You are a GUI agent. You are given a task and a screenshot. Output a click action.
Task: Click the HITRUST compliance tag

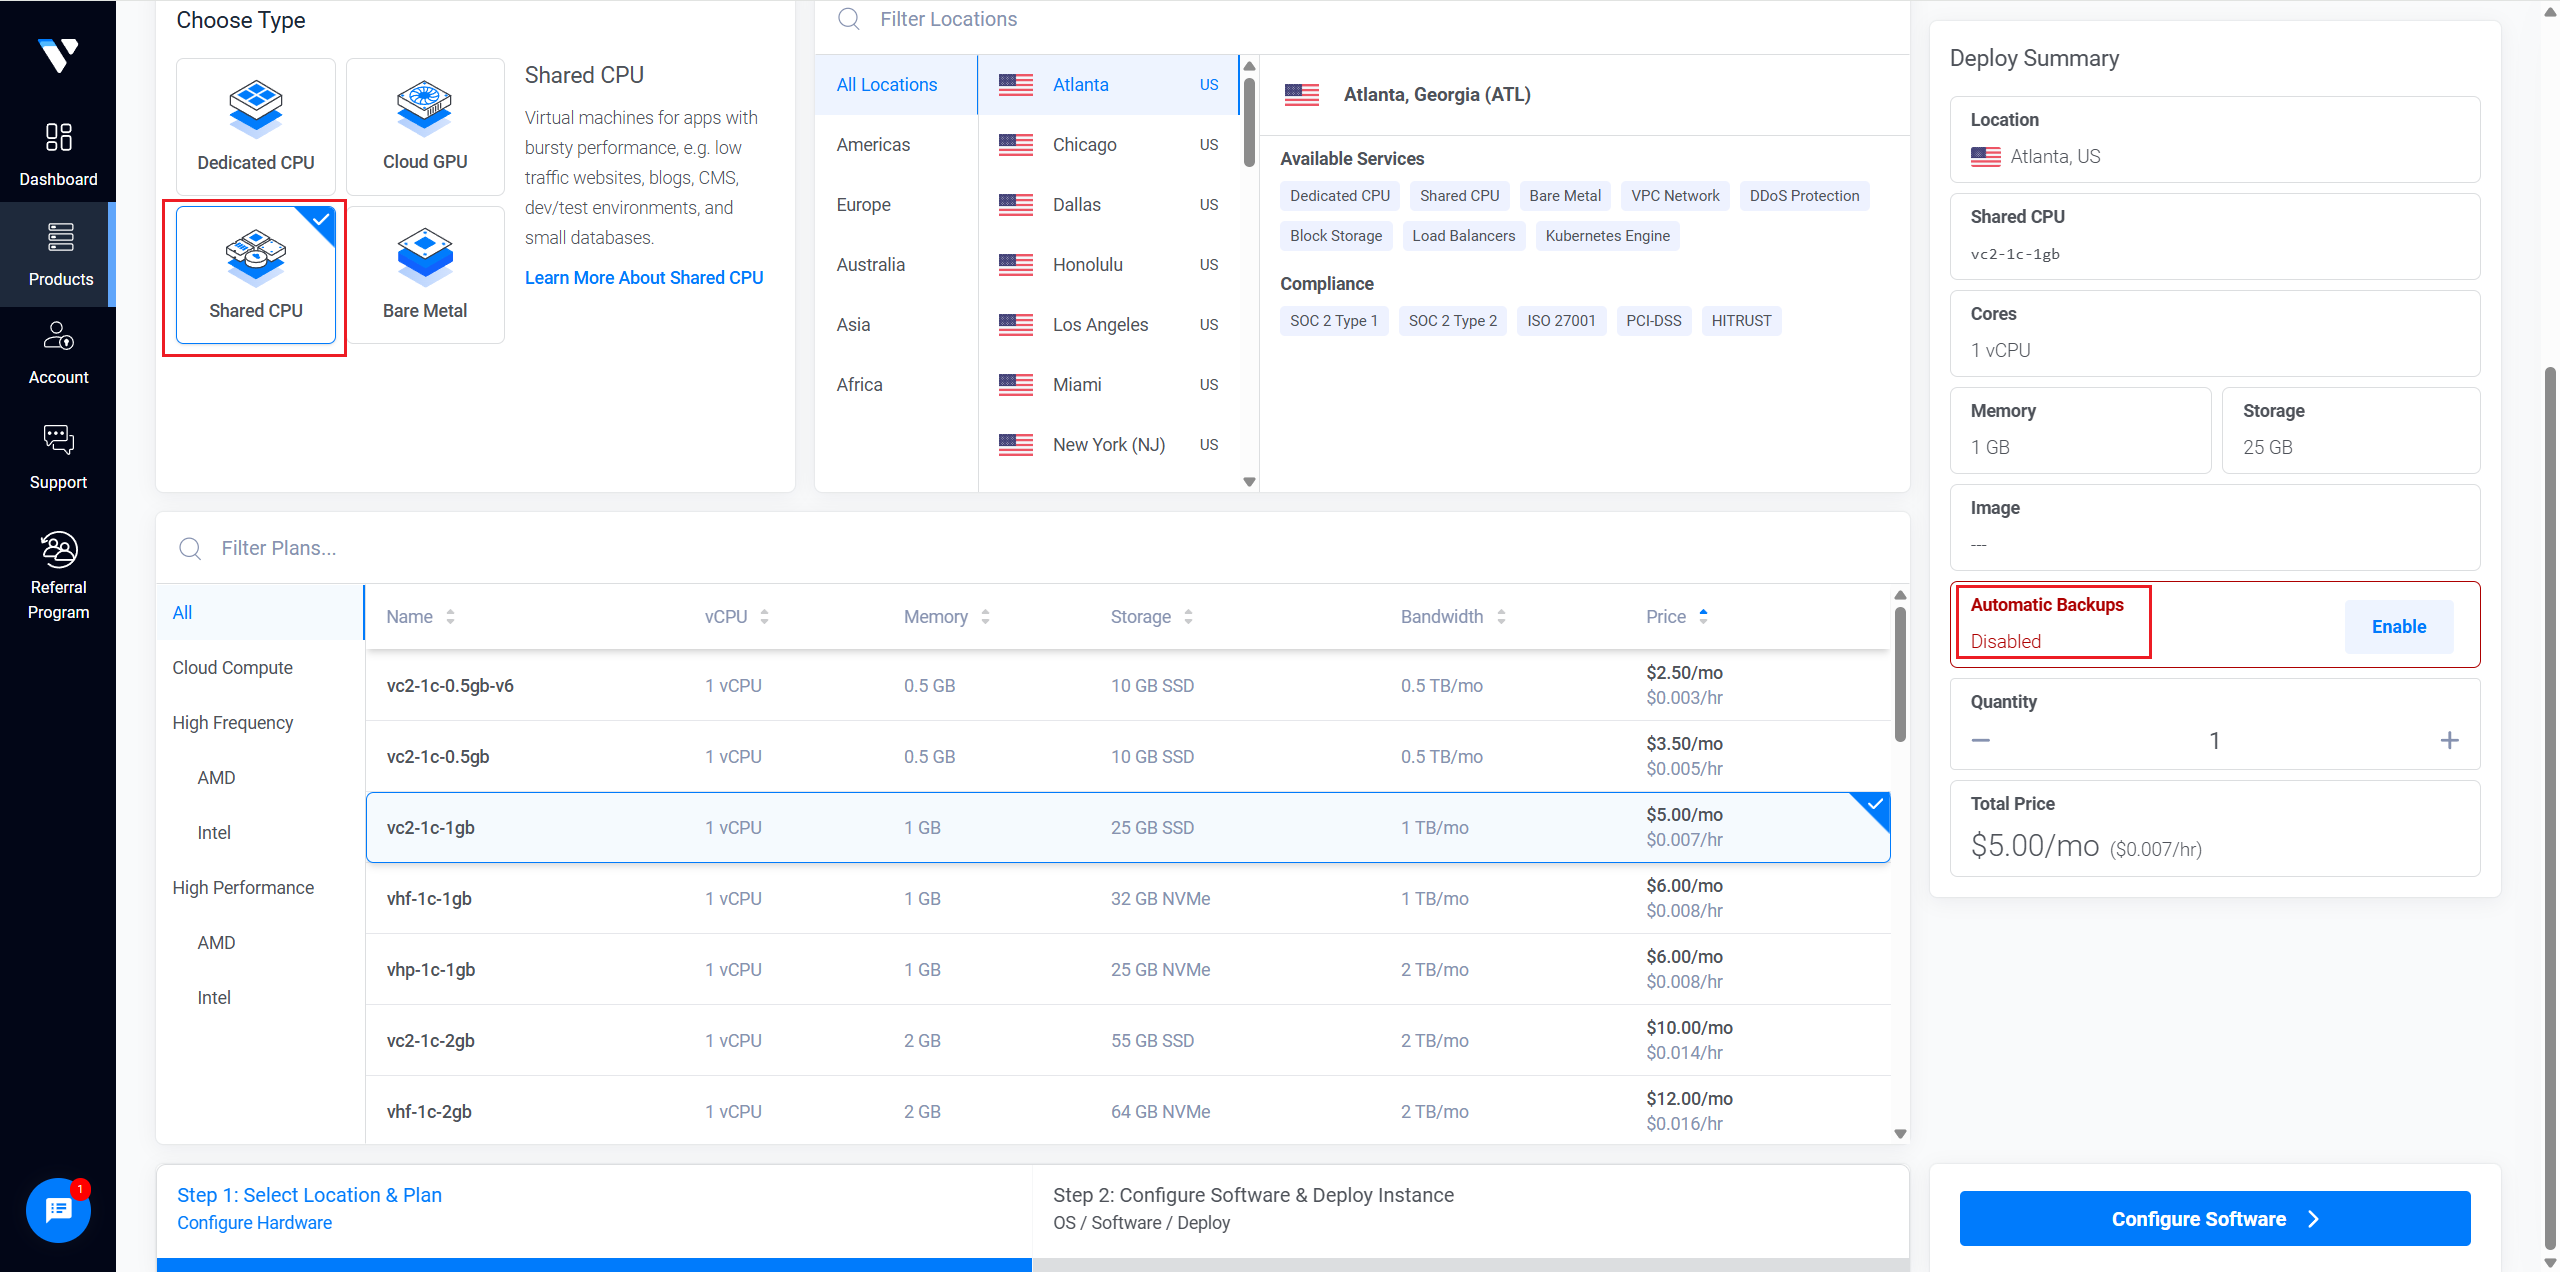pos(1741,321)
